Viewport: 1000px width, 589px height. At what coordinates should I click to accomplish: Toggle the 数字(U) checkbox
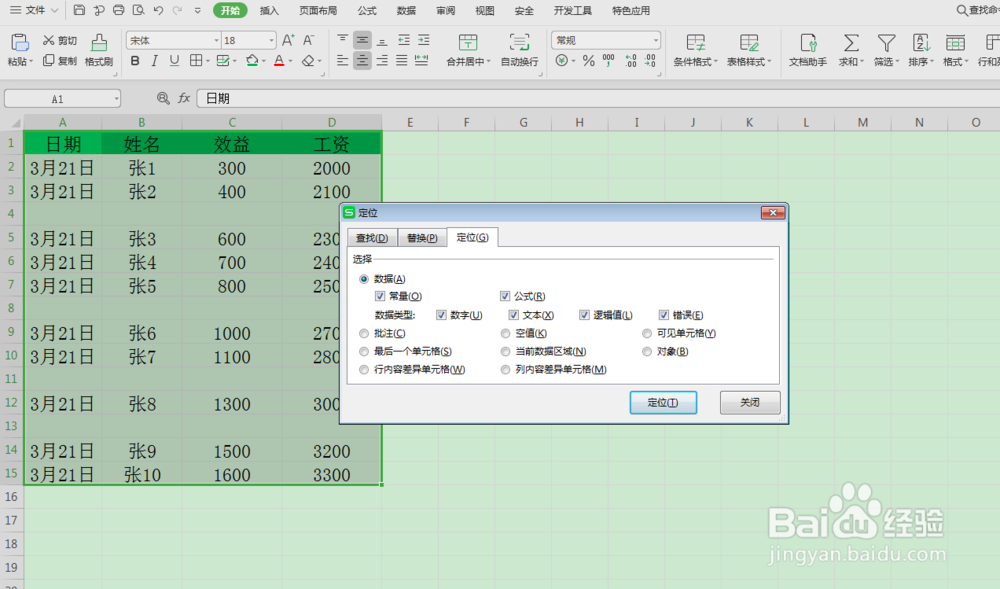[x=441, y=315]
